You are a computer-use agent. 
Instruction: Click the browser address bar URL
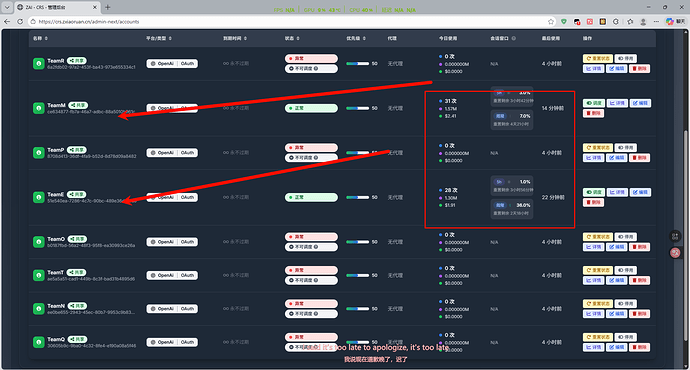click(x=89, y=22)
